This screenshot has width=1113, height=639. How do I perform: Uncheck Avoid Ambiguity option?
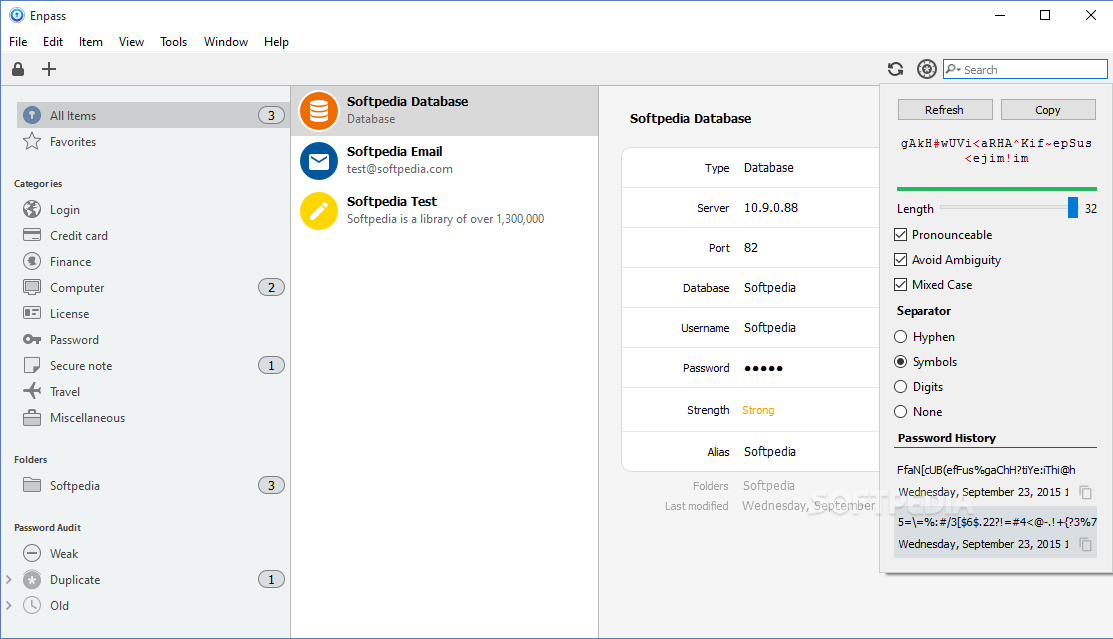point(901,259)
